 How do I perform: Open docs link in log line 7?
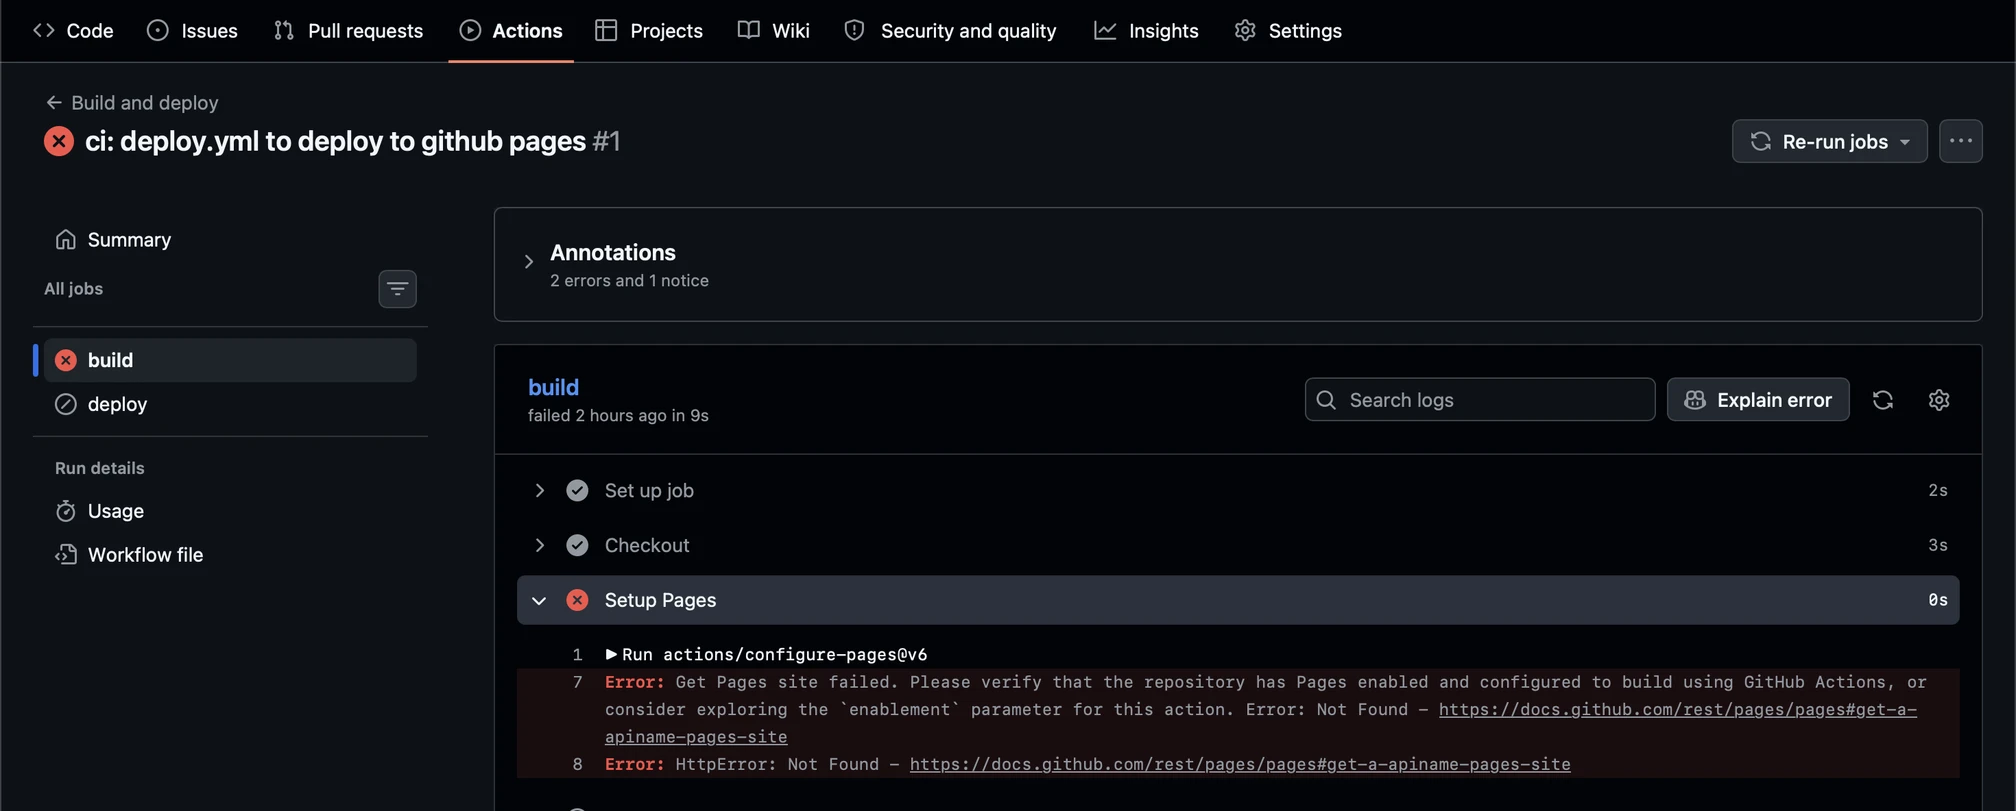(x=1677, y=710)
